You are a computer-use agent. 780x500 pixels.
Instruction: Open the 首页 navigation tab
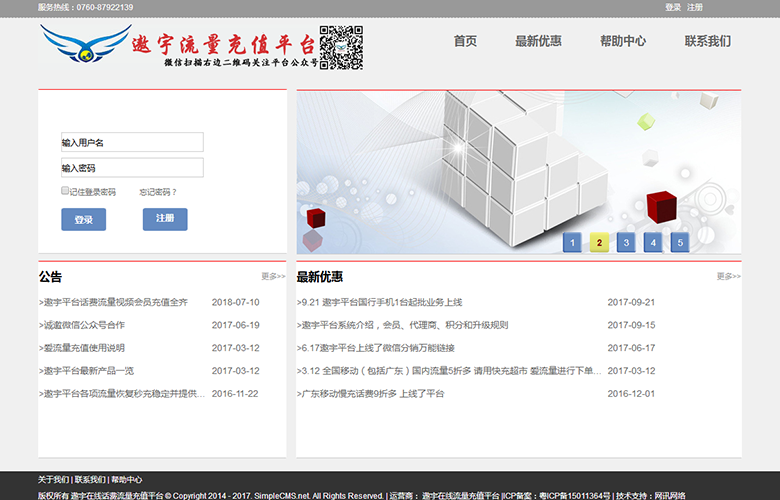click(465, 42)
